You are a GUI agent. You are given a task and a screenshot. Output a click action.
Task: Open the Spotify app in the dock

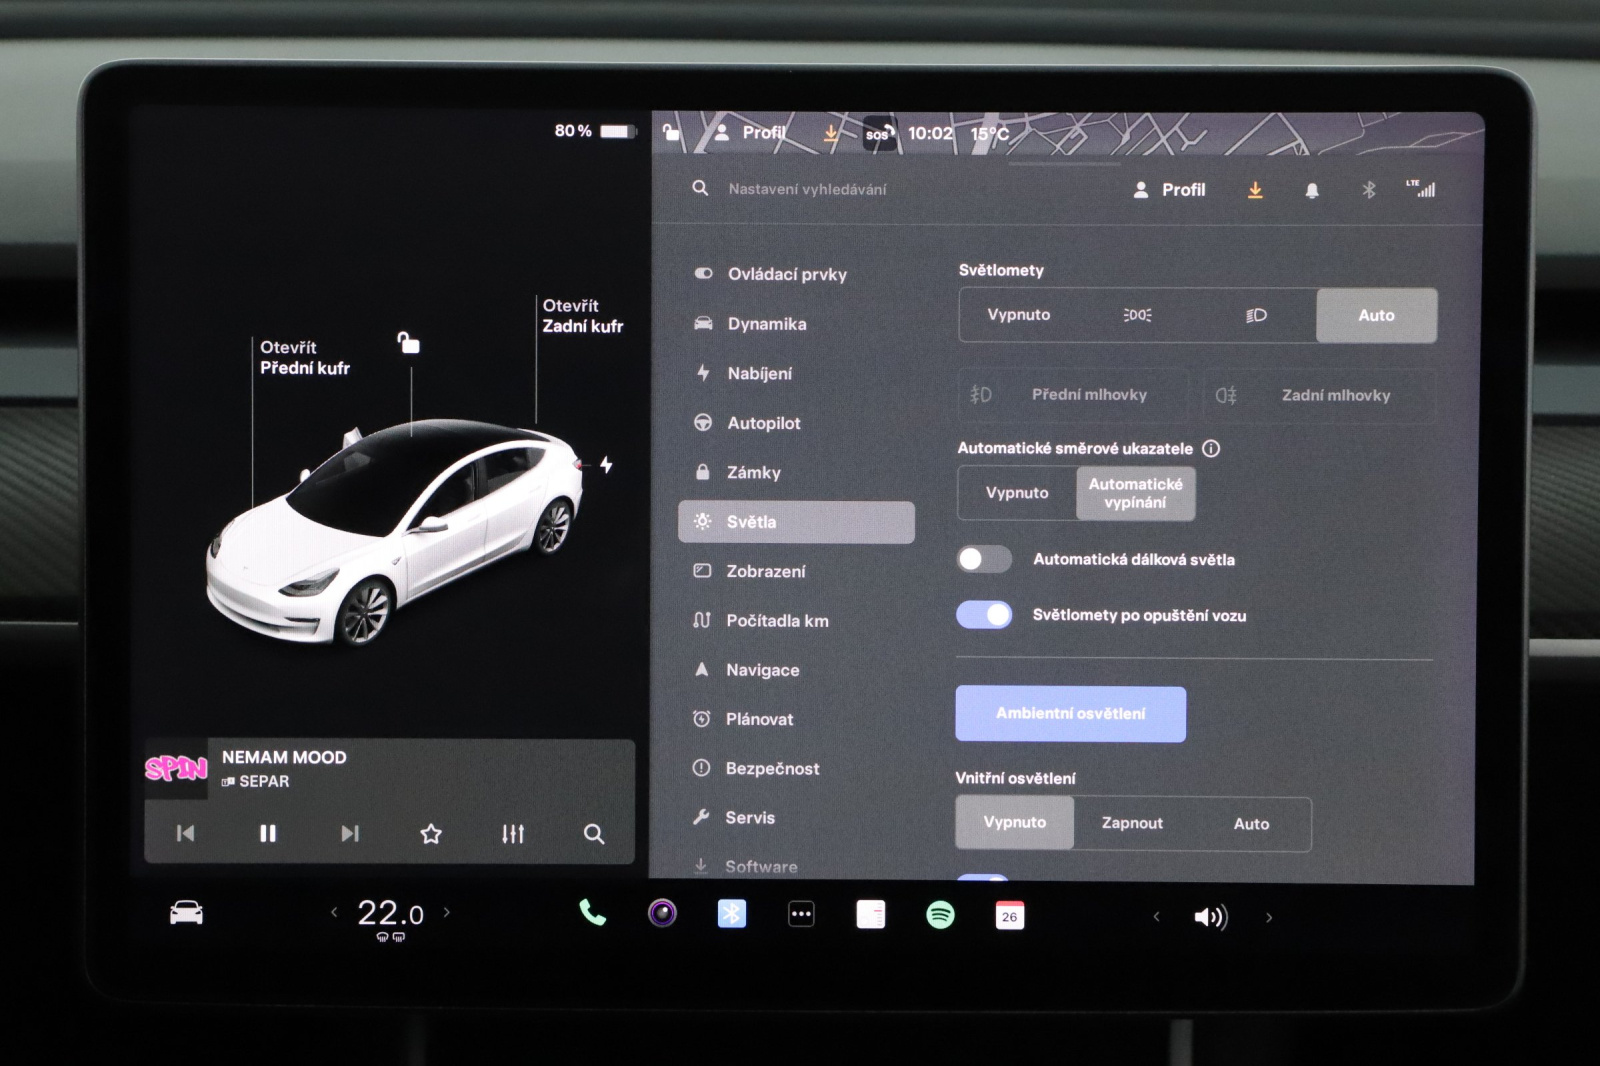click(940, 915)
